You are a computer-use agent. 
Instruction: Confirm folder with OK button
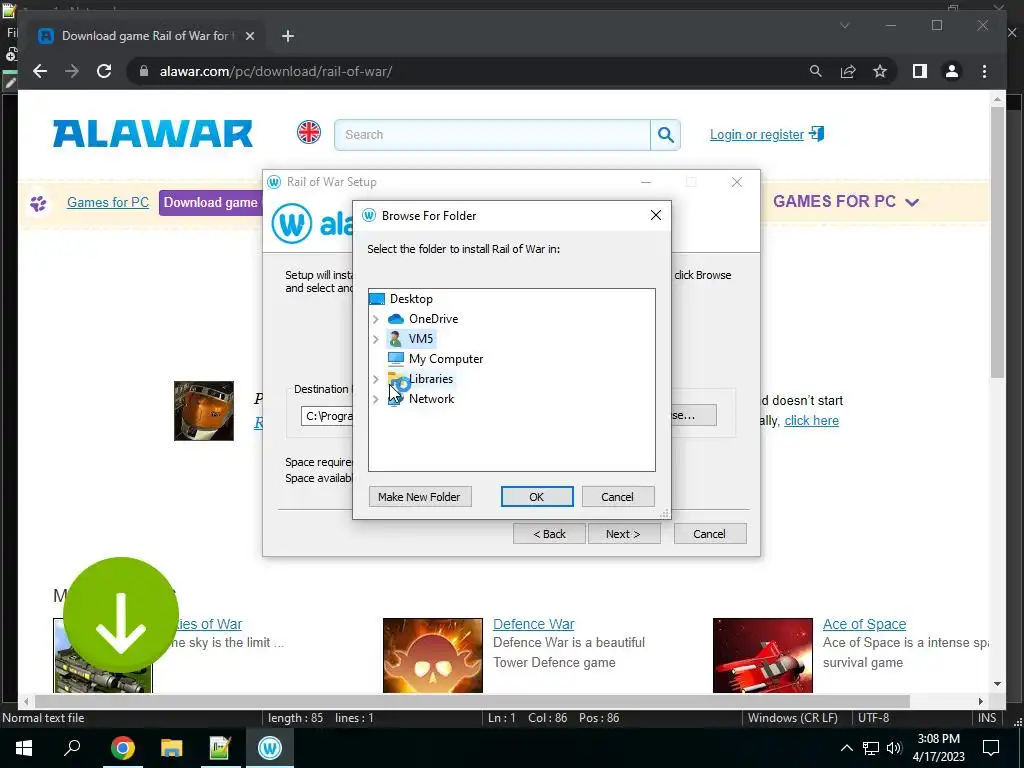[x=537, y=497]
